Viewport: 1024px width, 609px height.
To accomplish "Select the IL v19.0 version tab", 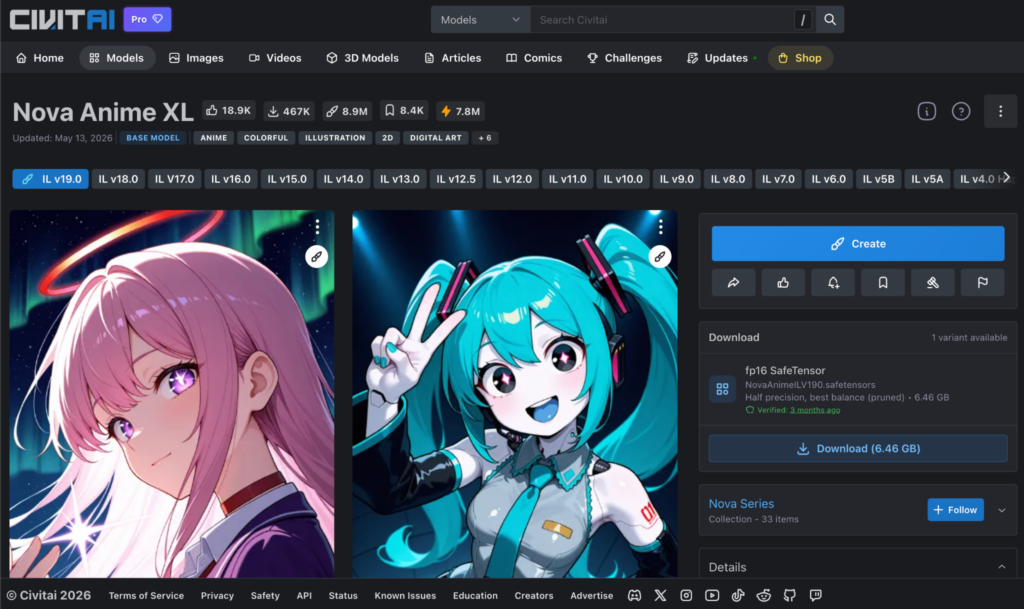I will coord(51,179).
